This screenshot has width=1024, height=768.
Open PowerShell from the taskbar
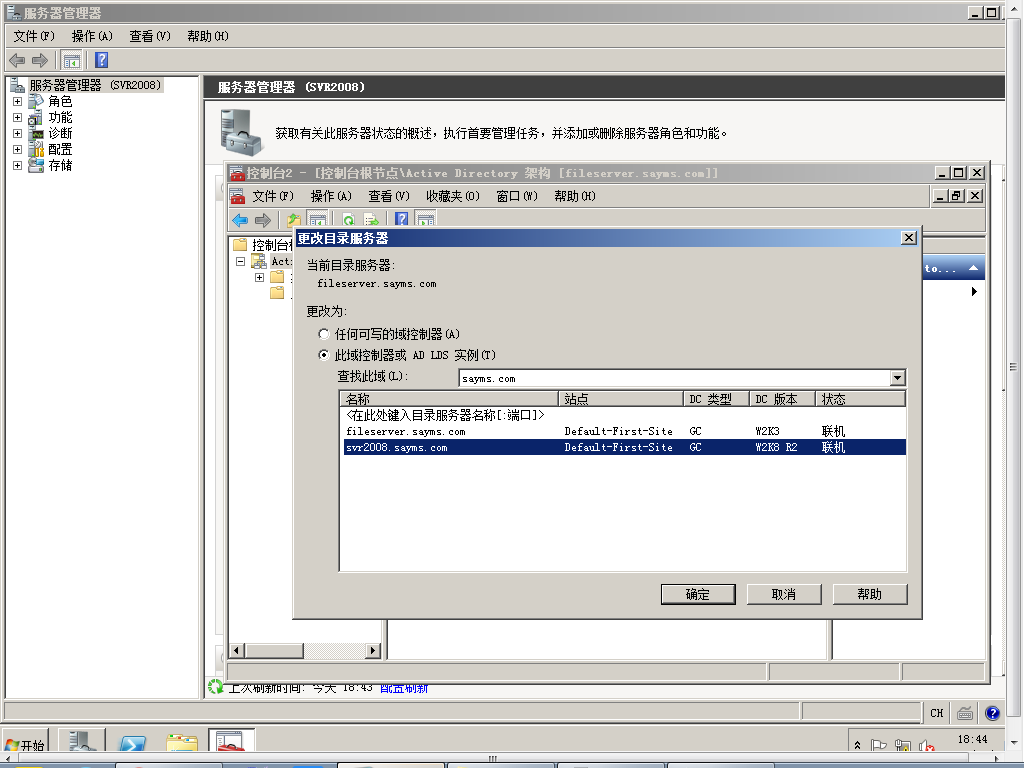132,744
